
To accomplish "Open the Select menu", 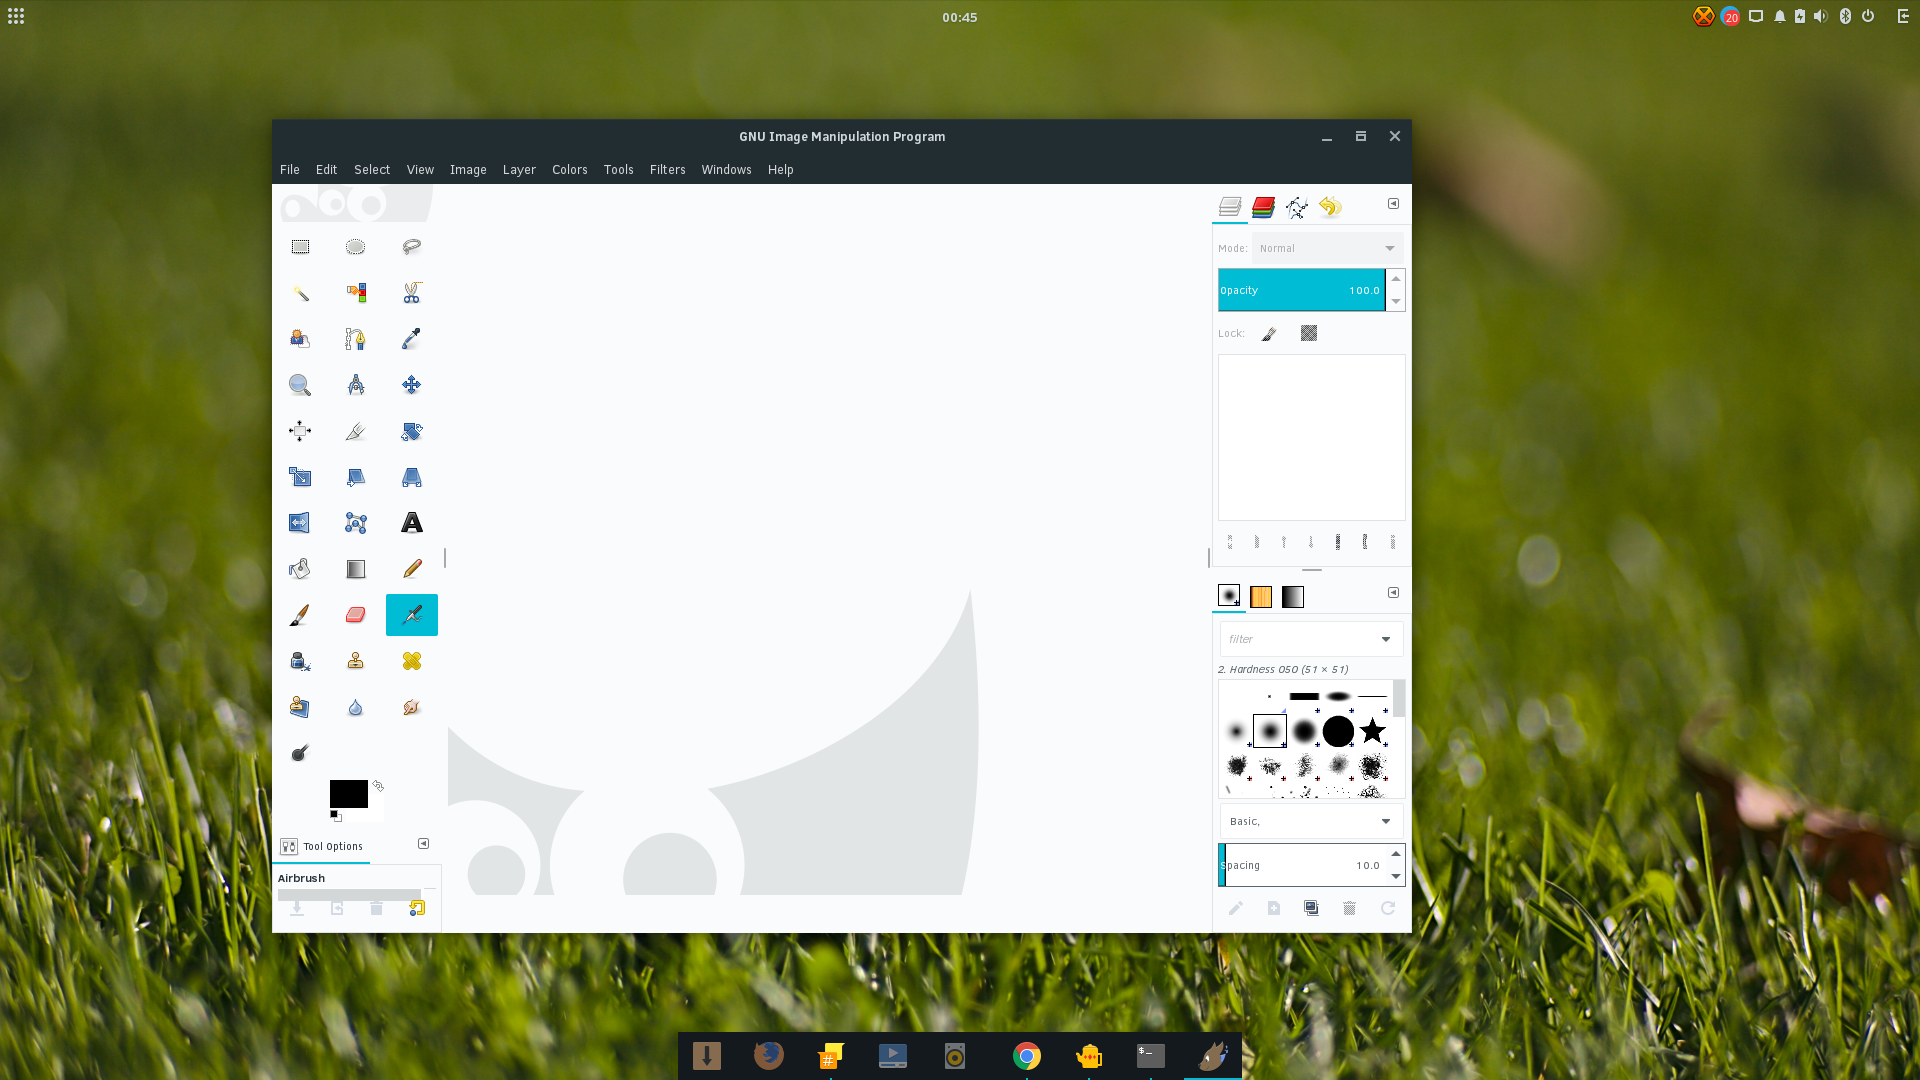I will pyautogui.click(x=372, y=170).
